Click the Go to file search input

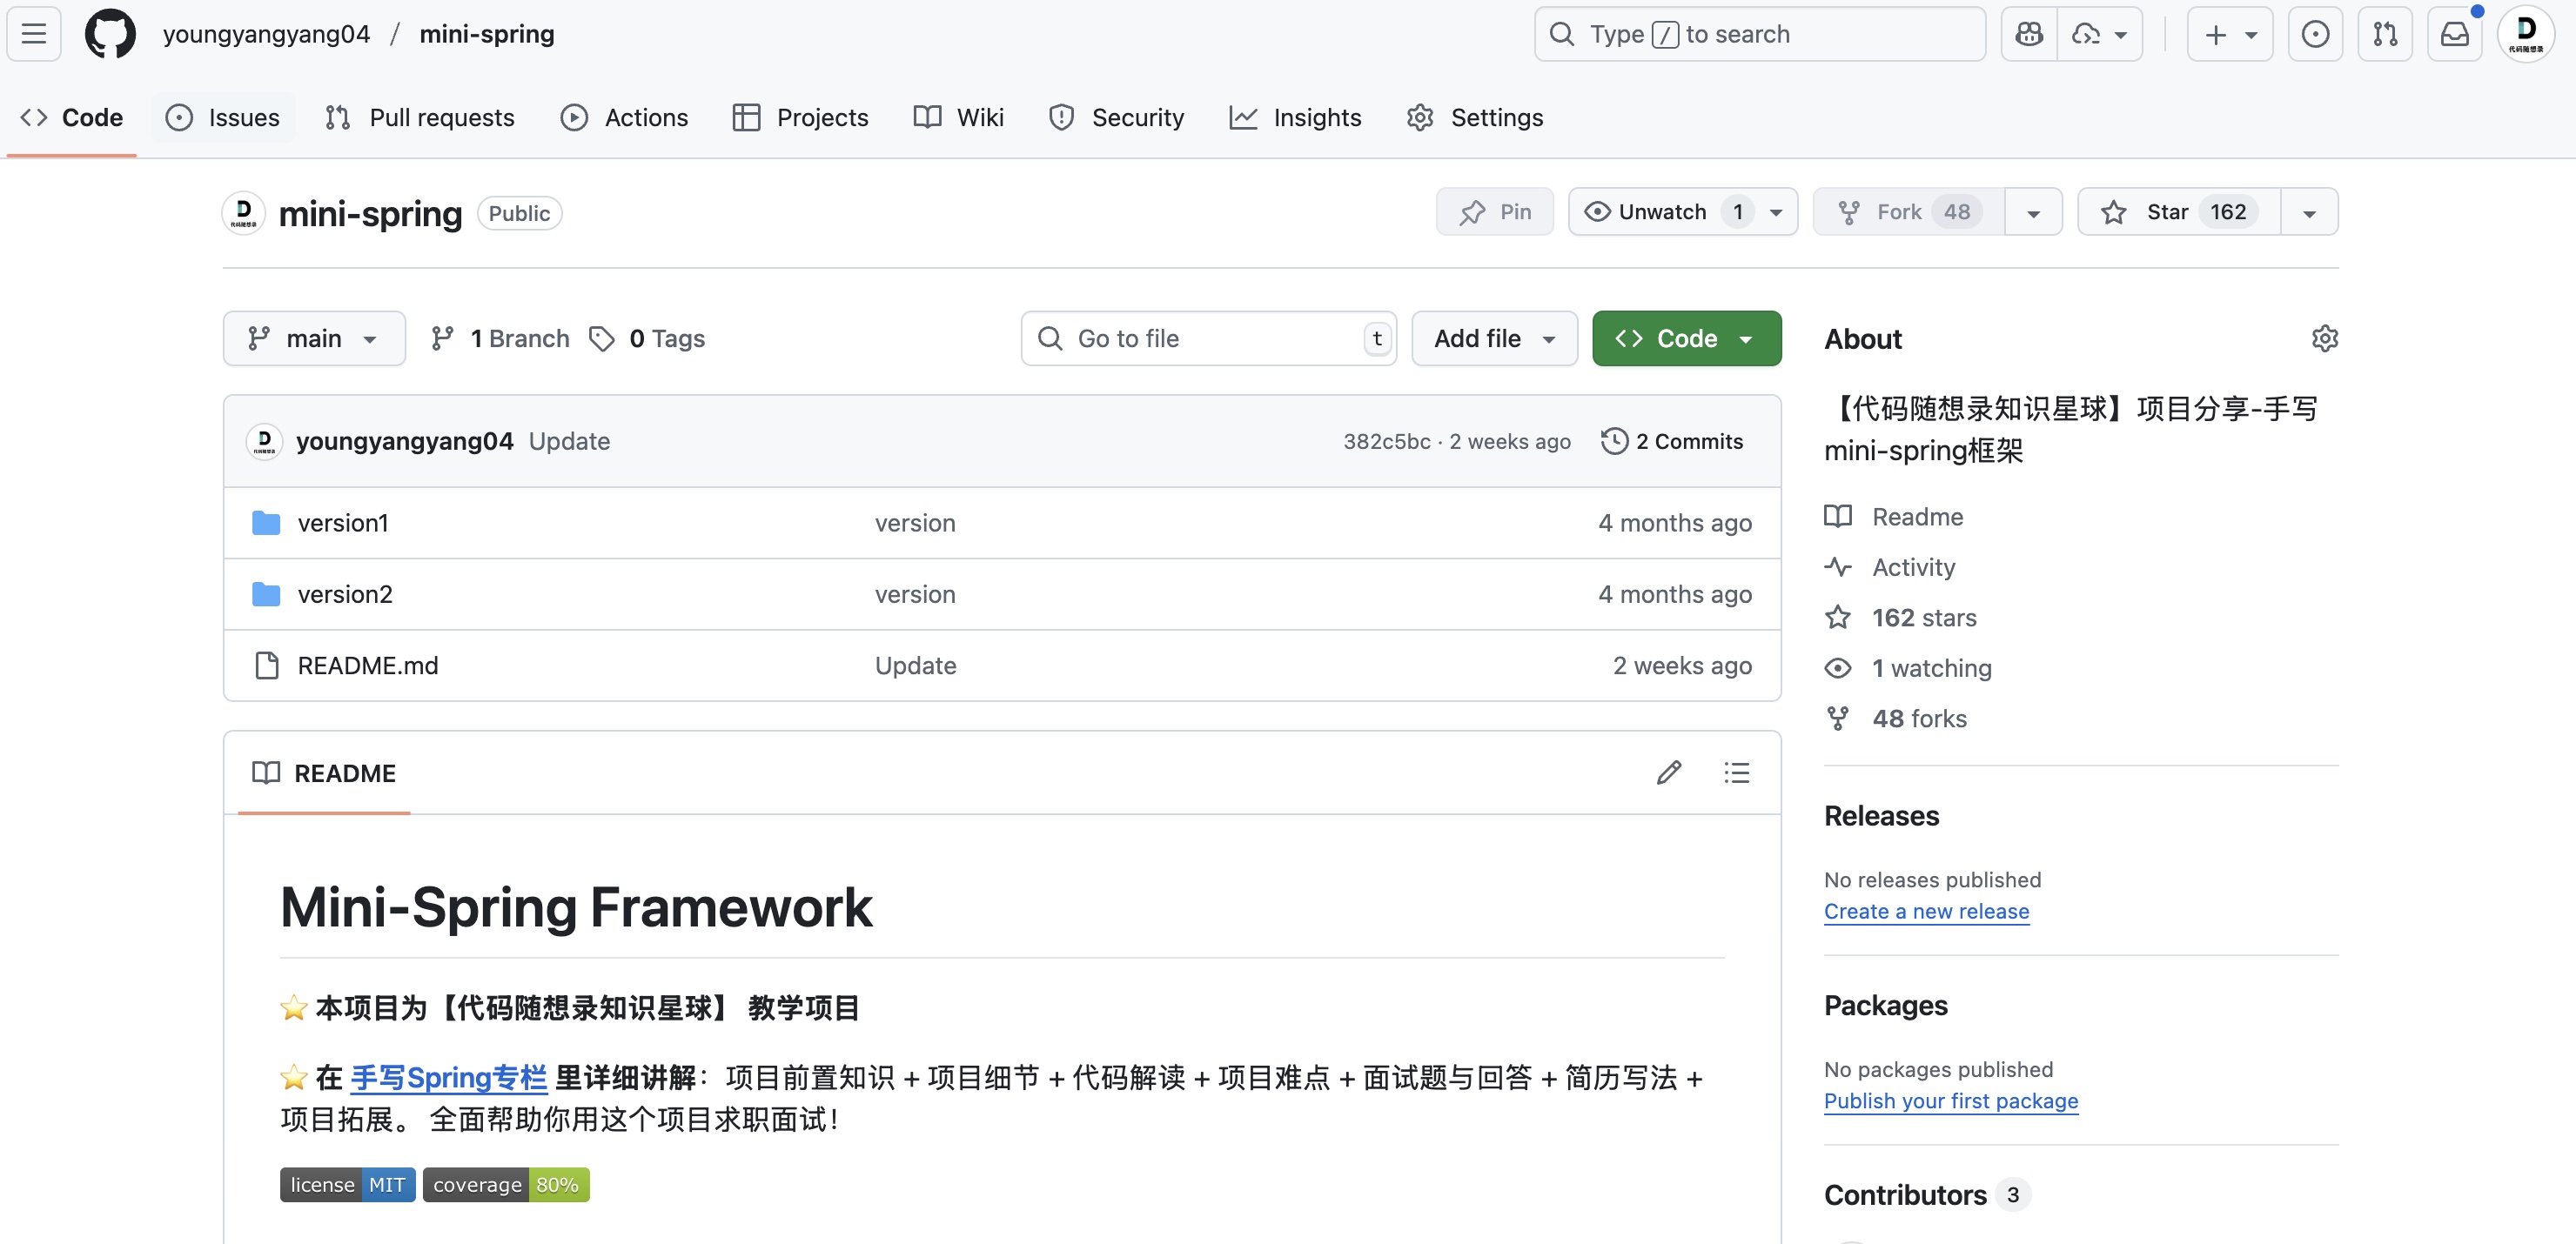pyautogui.click(x=1209, y=339)
